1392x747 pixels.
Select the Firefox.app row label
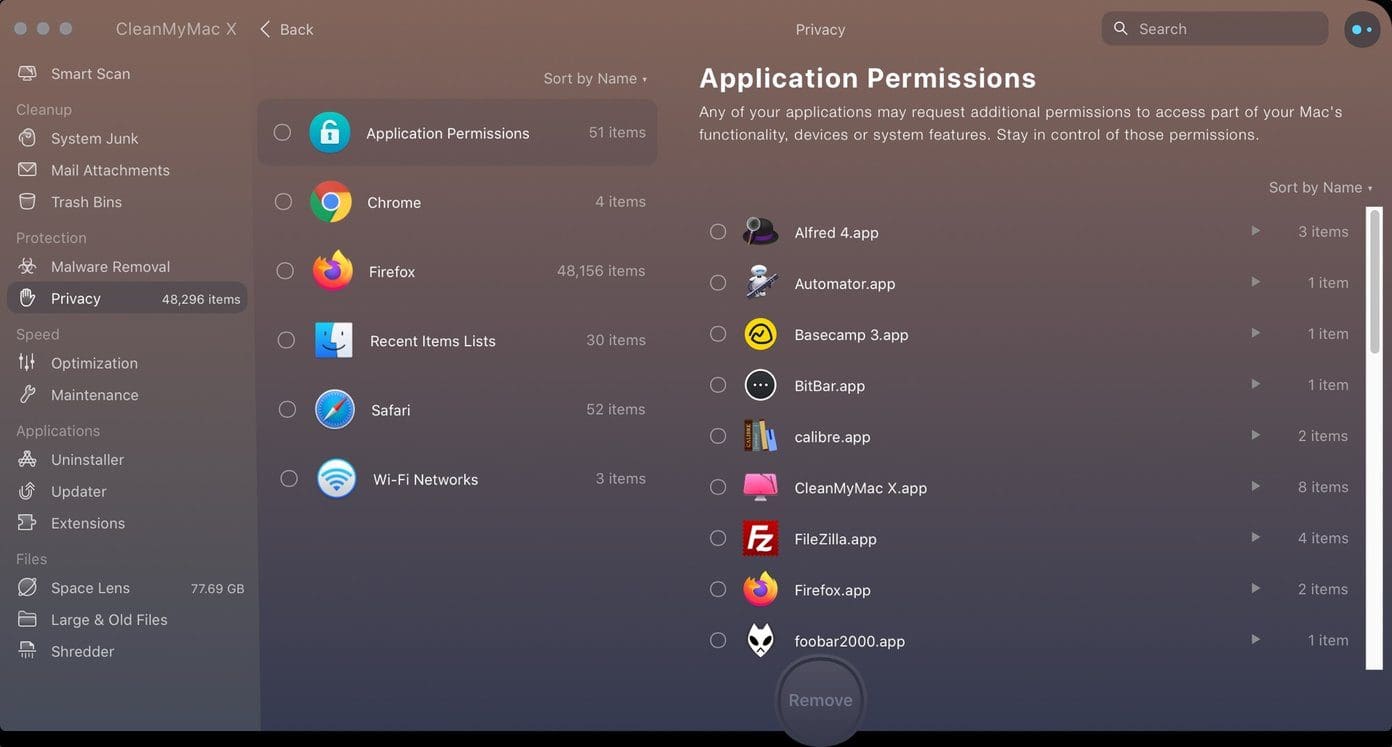(x=833, y=590)
